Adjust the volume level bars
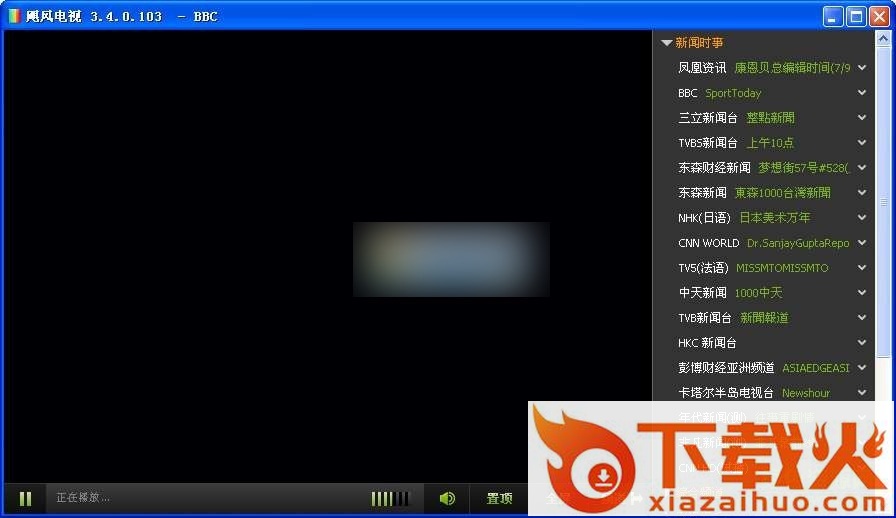 click(391, 499)
